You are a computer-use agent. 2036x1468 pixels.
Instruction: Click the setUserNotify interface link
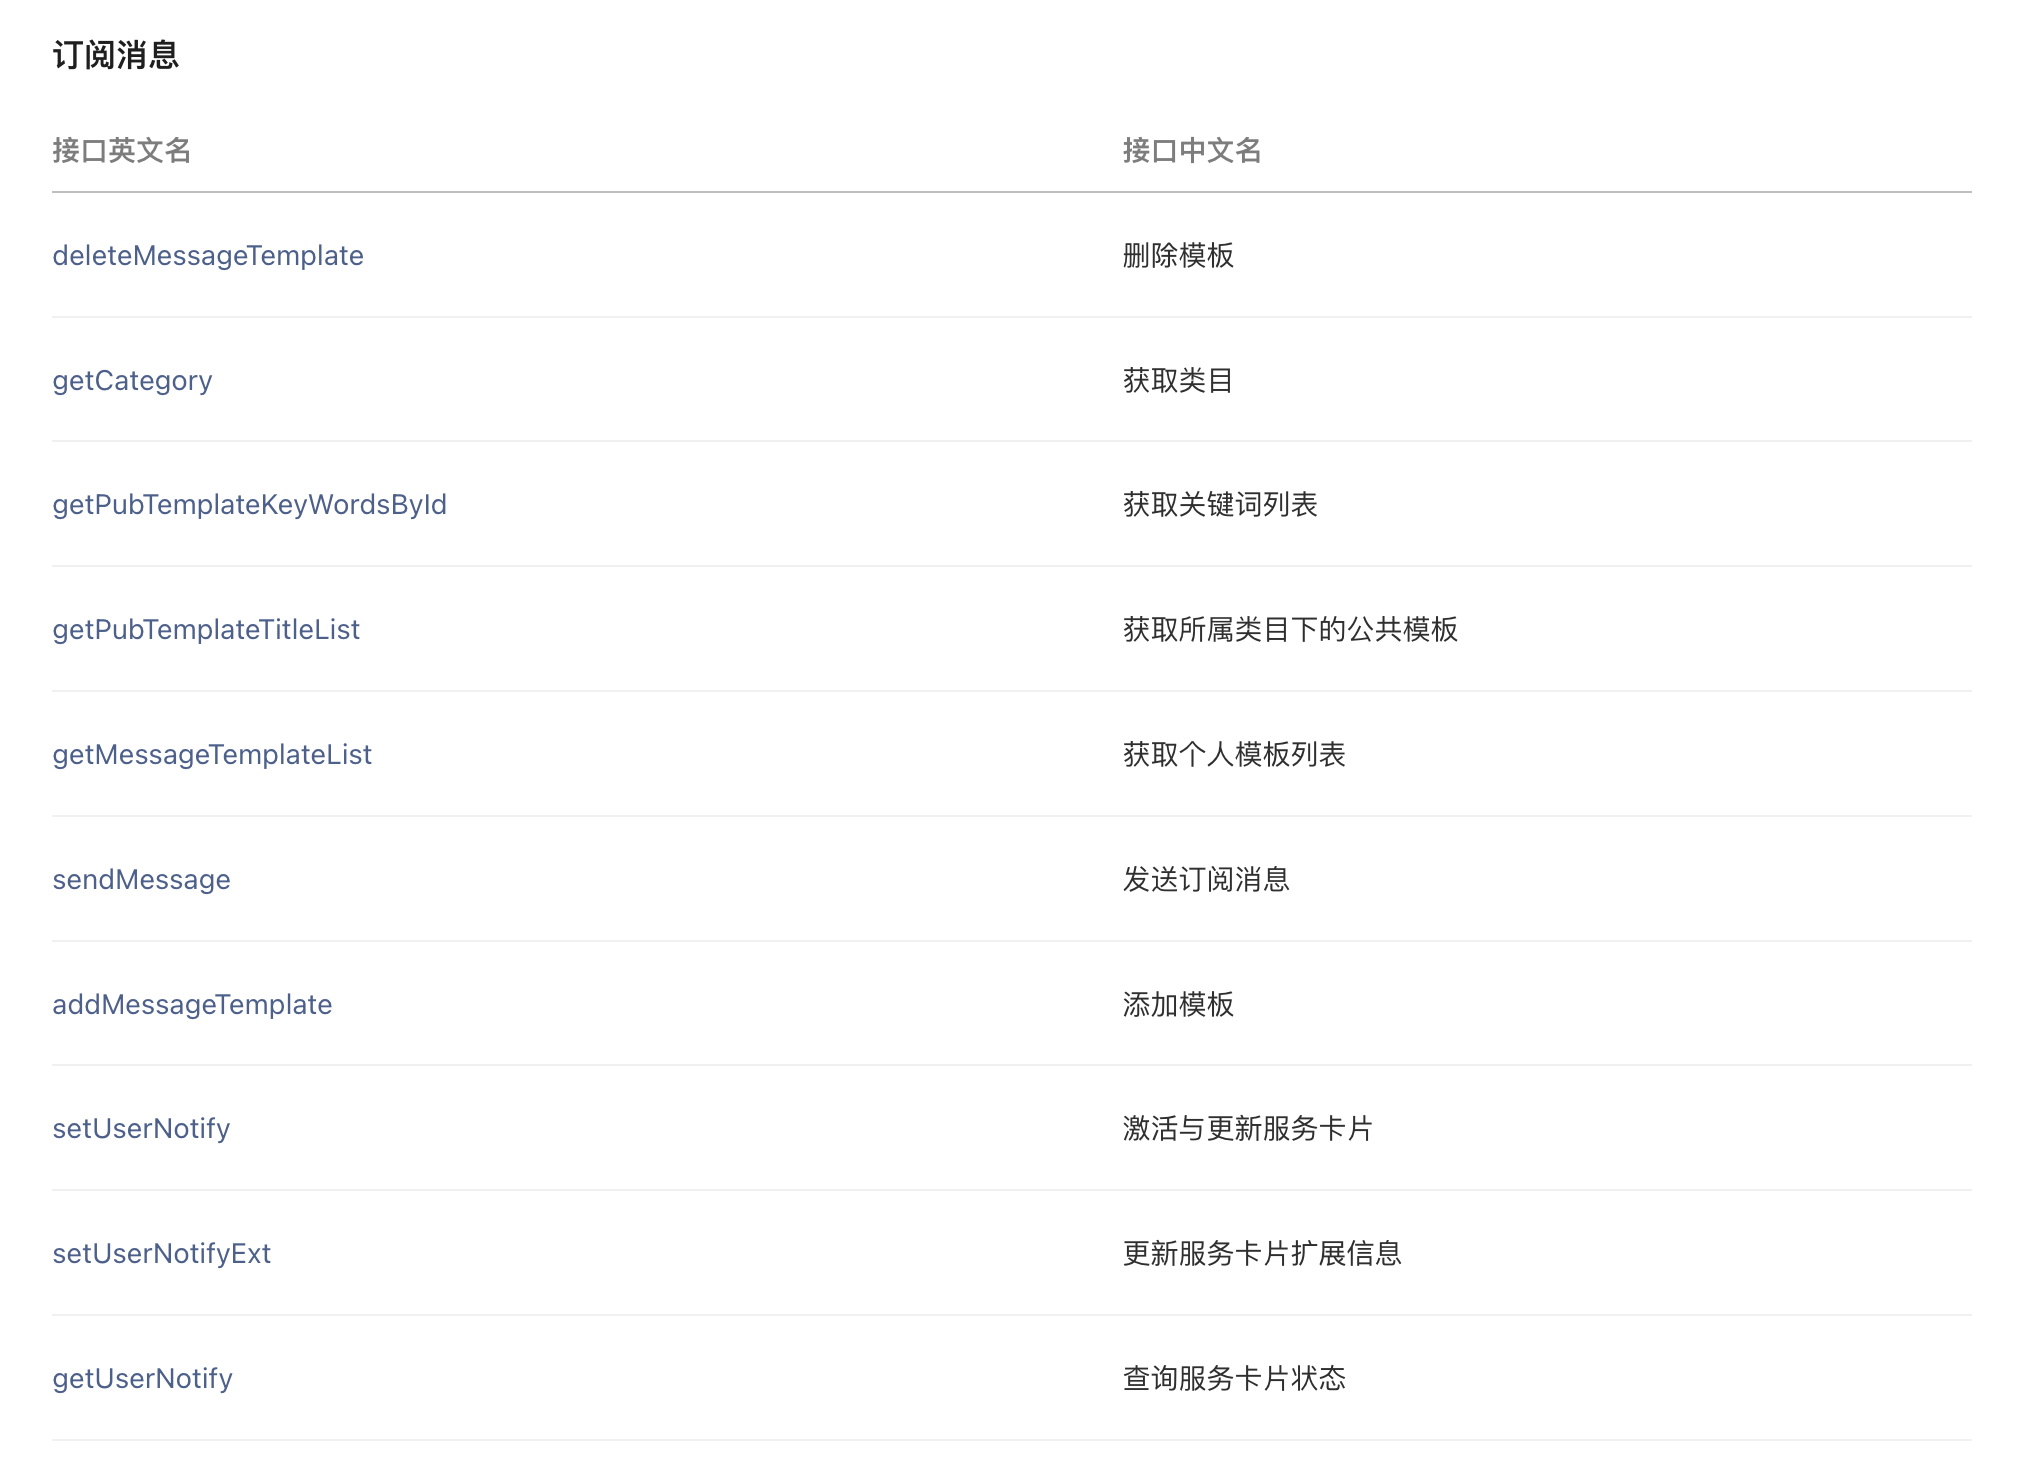[x=141, y=1129]
